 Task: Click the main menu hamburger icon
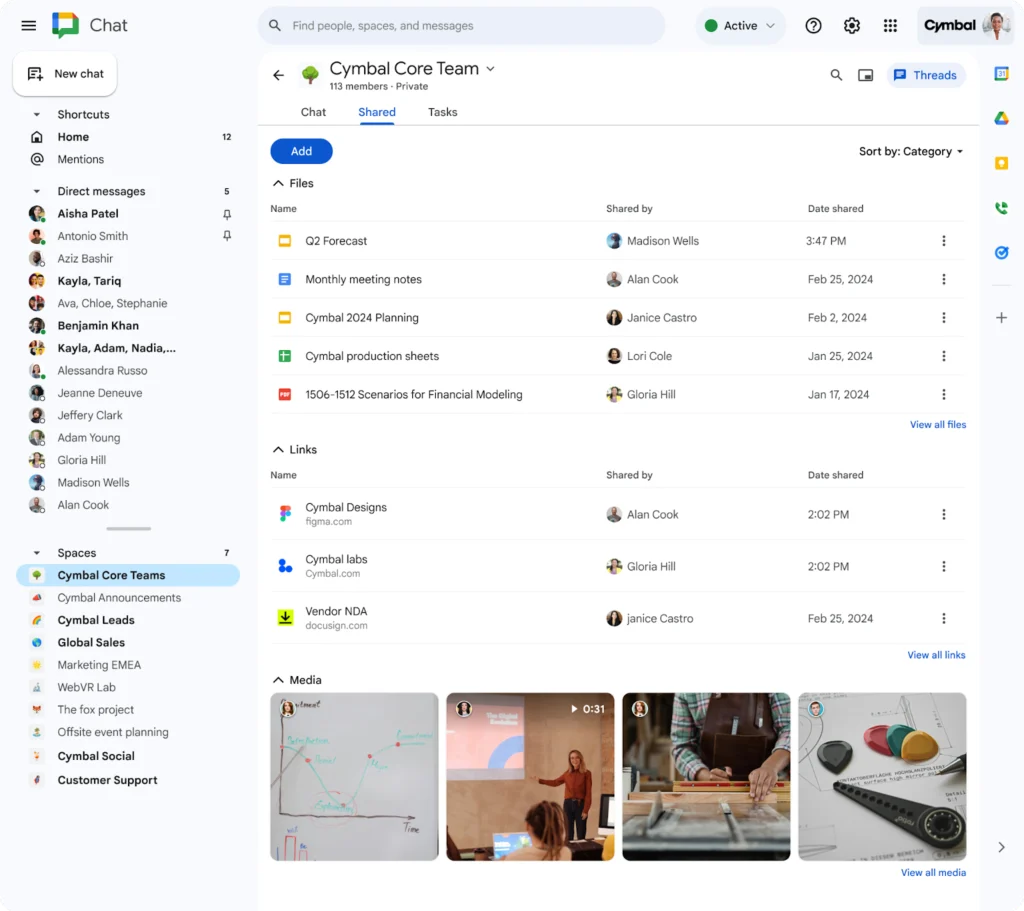click(x=28, y=25)
